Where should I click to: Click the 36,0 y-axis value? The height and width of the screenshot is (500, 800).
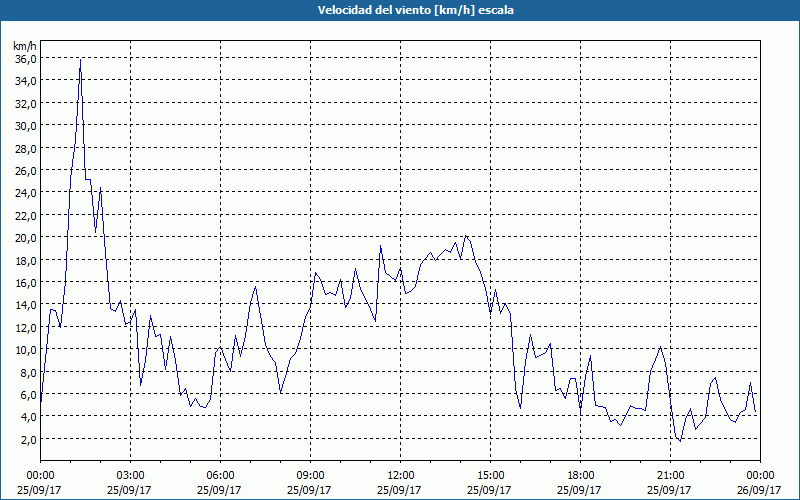(x=27, y=58)
